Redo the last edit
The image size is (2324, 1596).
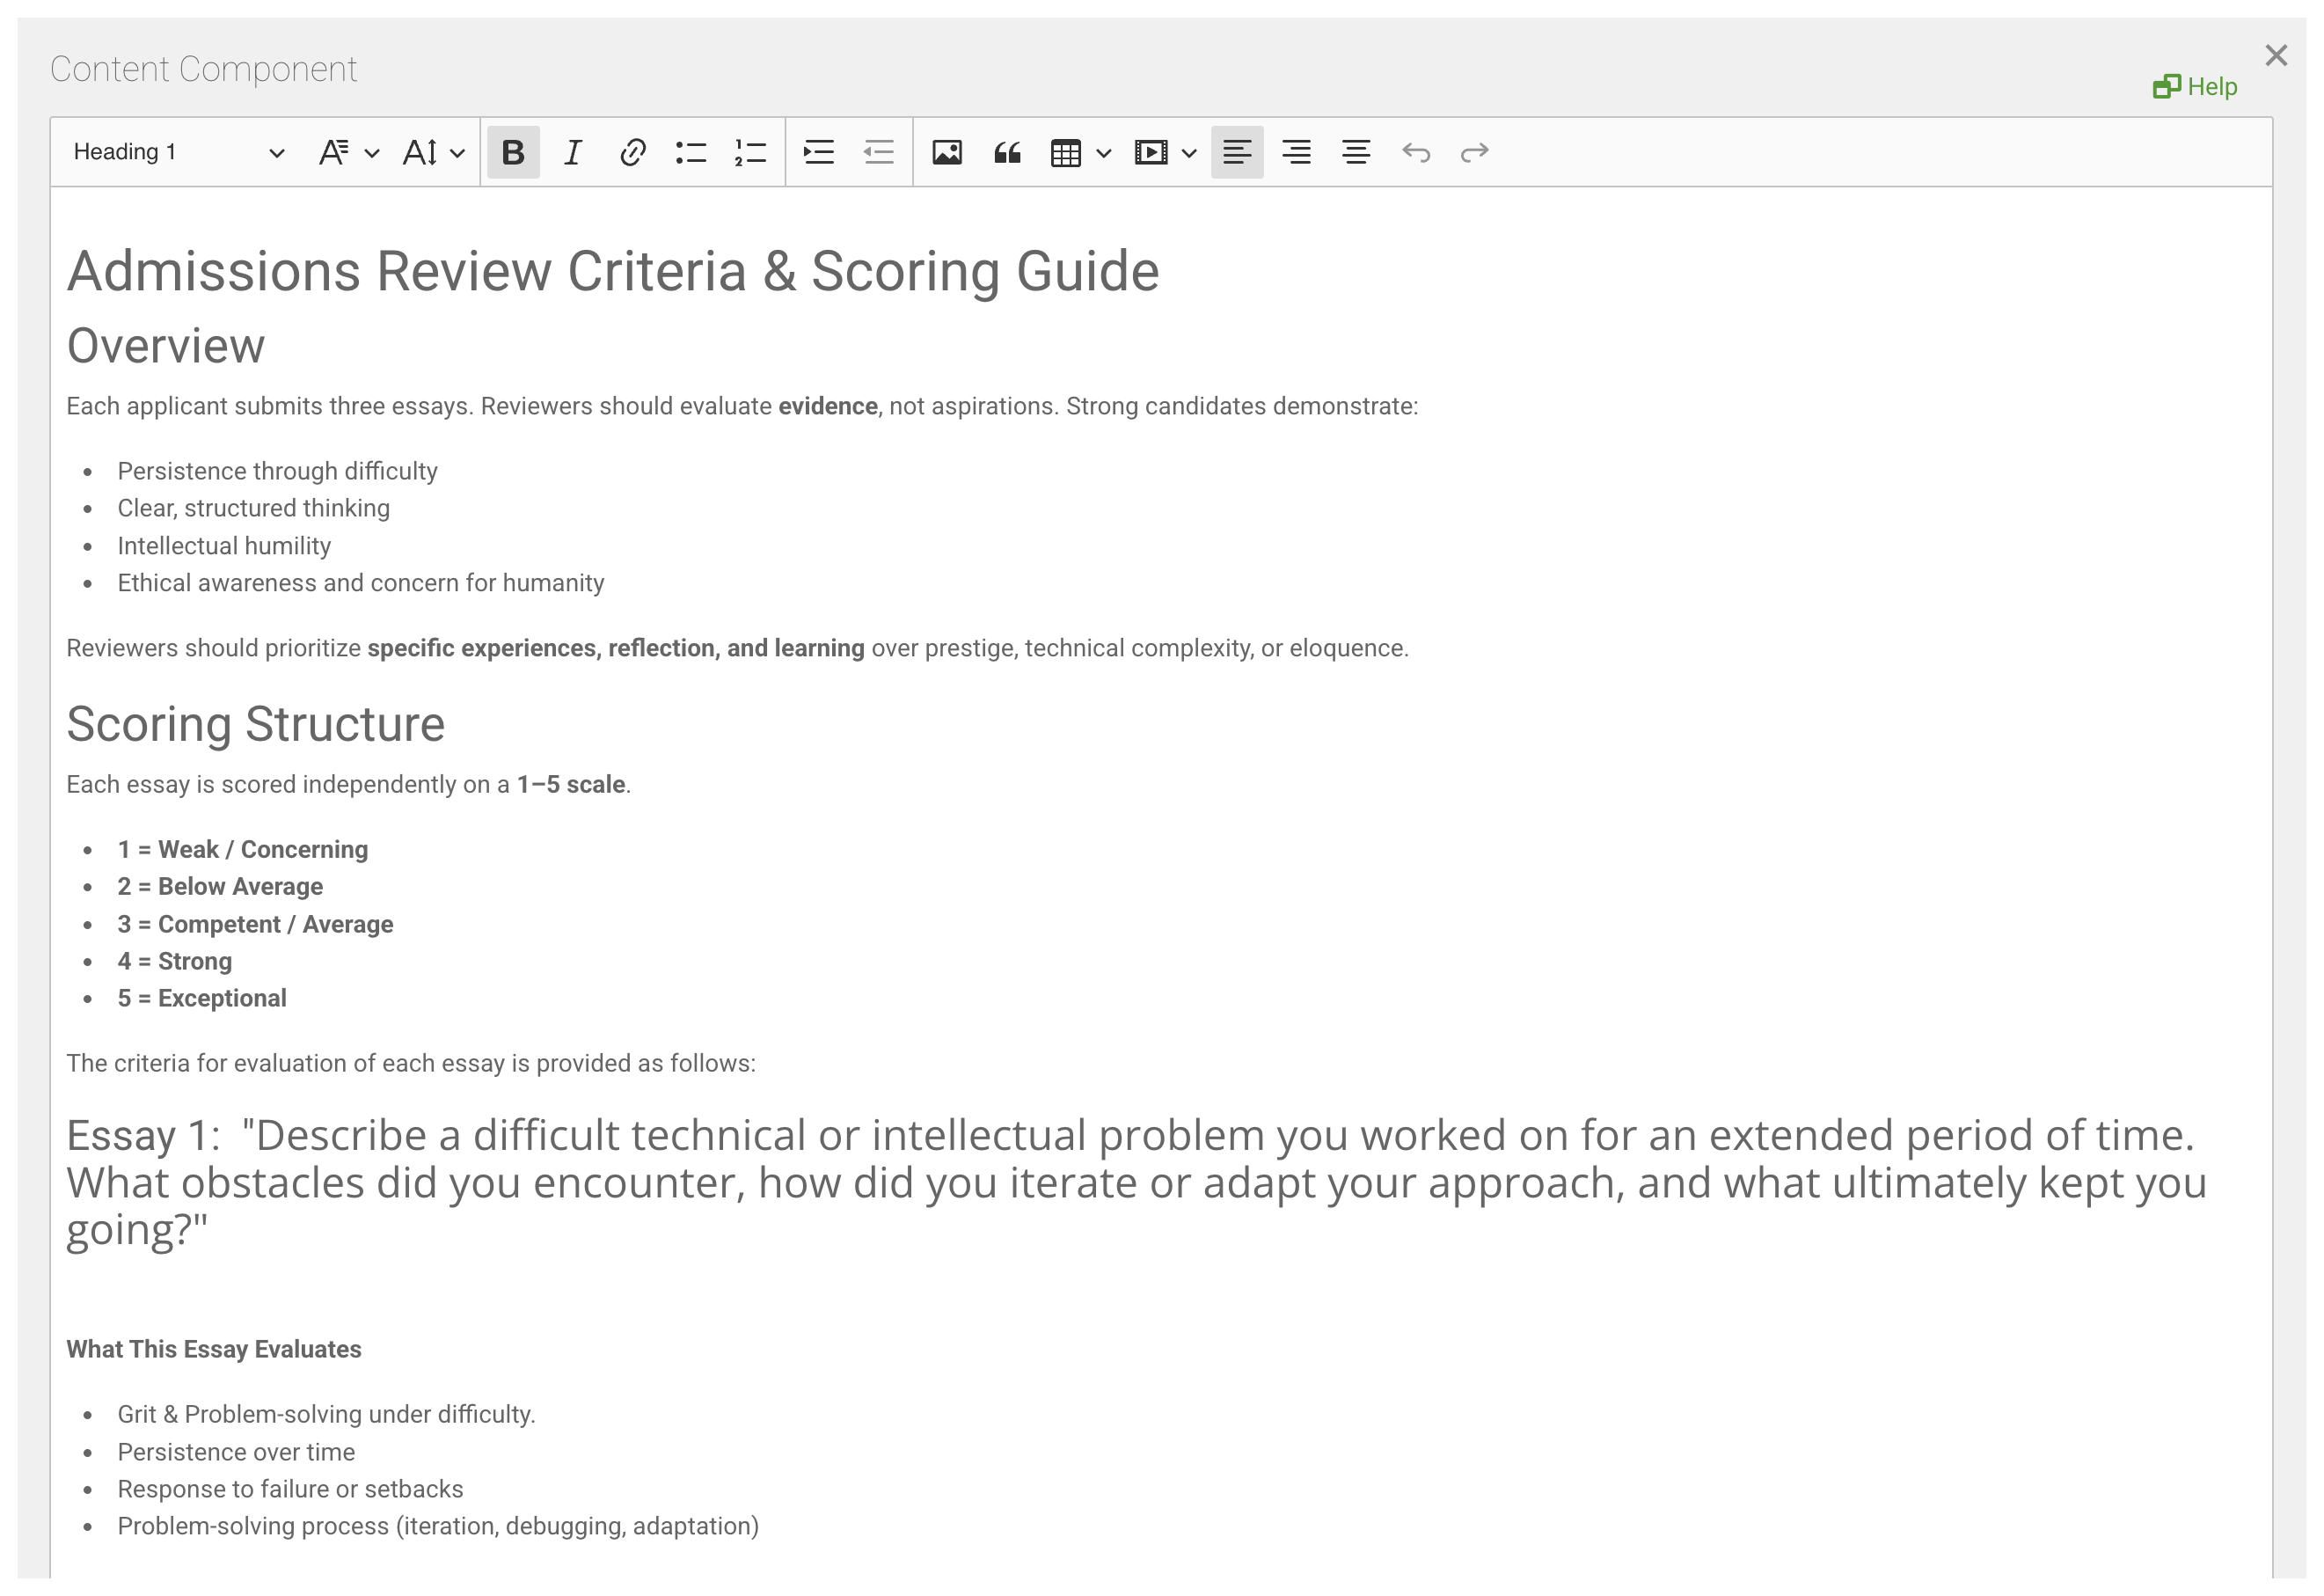click(1475, 152)
